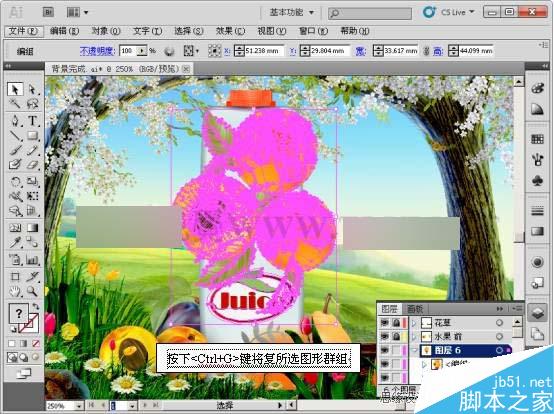This screenshot has height=414, width=554.
Task: Click target circle of 花草 layer
Action: 499,323
